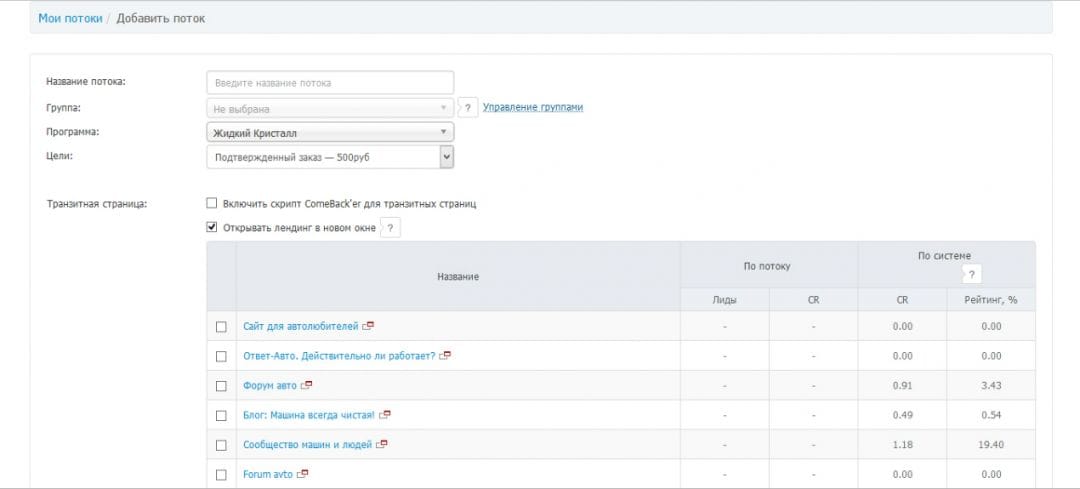1080x489 pixels.
Task: Uncheck Открывать лендинг в новом окне
Action: click(212, 227)
